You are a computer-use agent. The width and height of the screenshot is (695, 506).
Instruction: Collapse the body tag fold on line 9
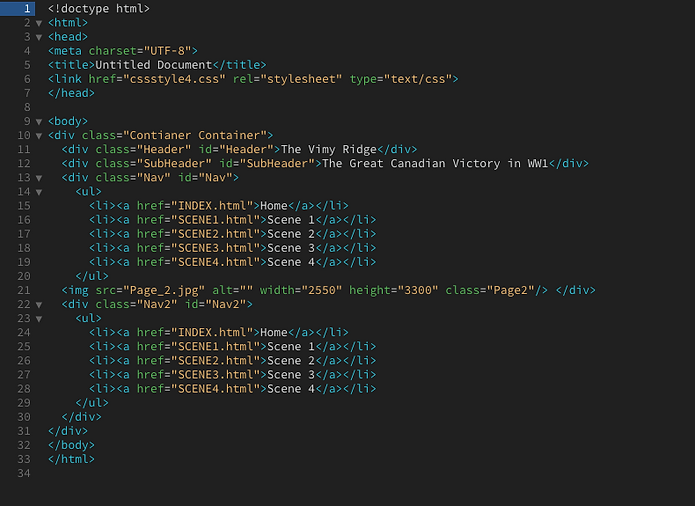(39, 121)
